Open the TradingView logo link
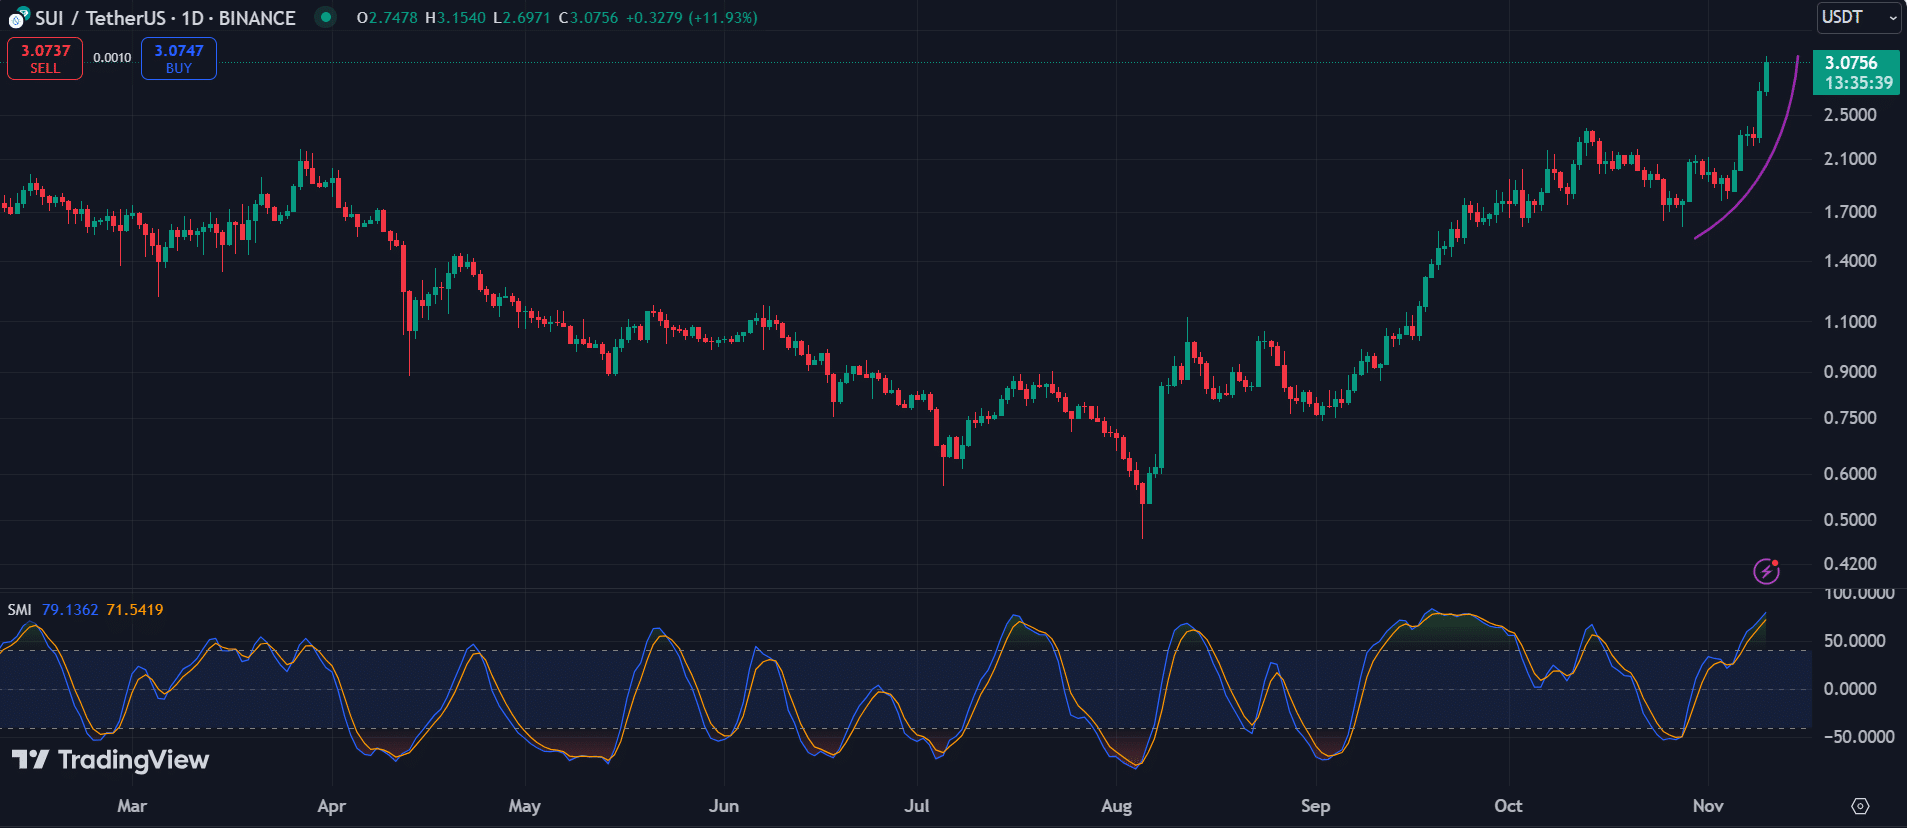The width and height of the screenshot is (1907, 828). point(110,760)
